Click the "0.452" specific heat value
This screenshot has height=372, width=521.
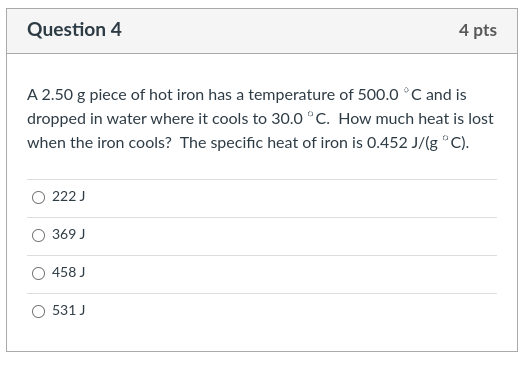tap(387, 143)
